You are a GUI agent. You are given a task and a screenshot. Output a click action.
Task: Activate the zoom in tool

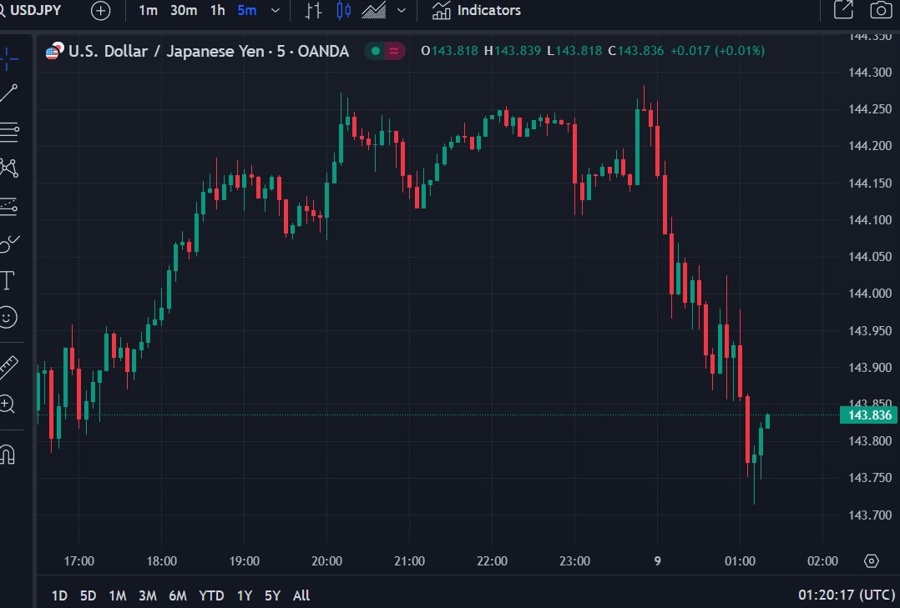click(8, 404)
